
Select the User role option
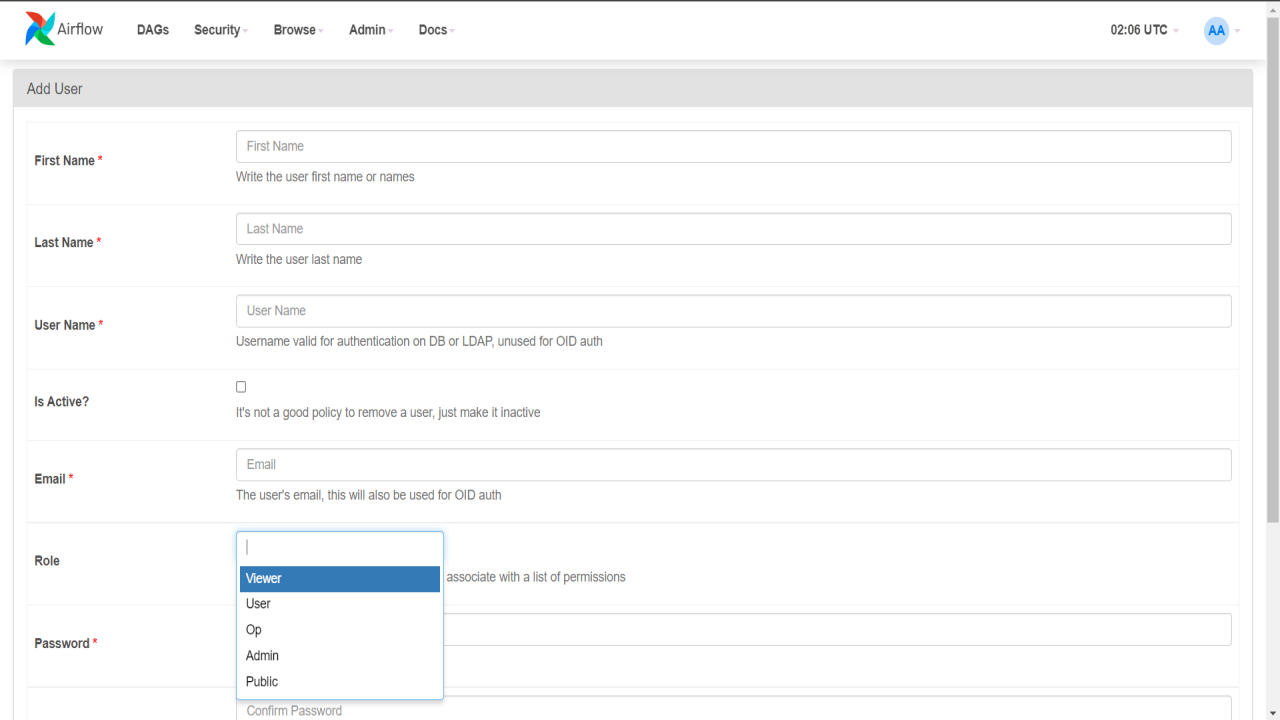pos(340,604)
